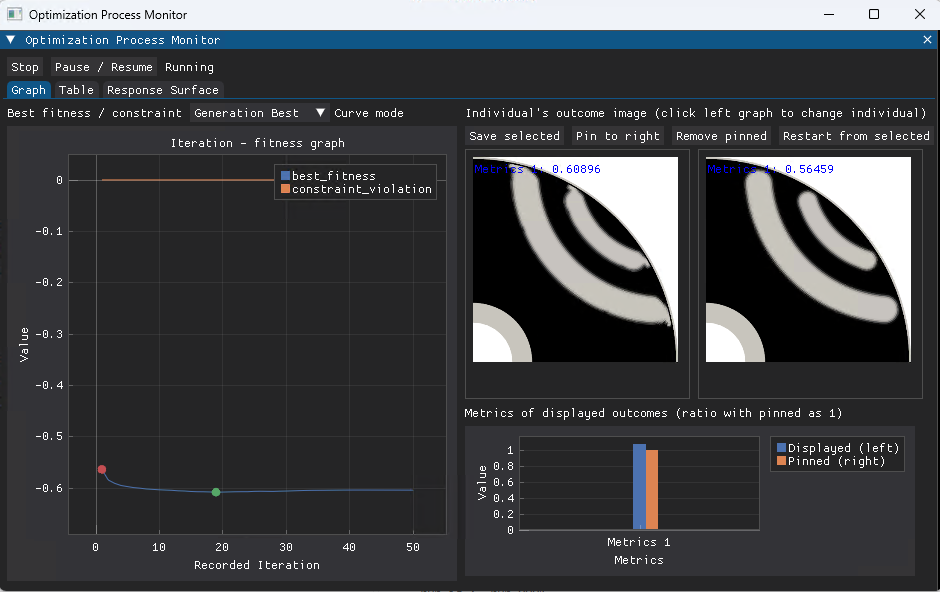940x592 pixels.
Task: Close the application window
Action: [x=920, y=14]
